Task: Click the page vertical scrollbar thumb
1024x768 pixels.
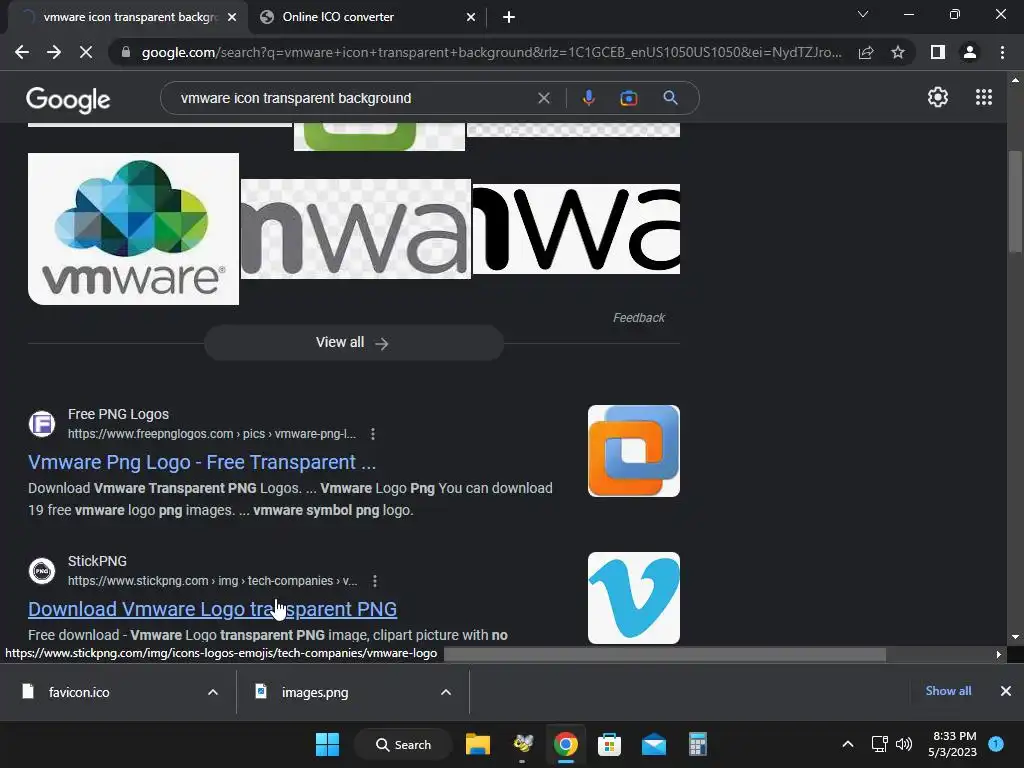Action: (x=1015, y=201)
